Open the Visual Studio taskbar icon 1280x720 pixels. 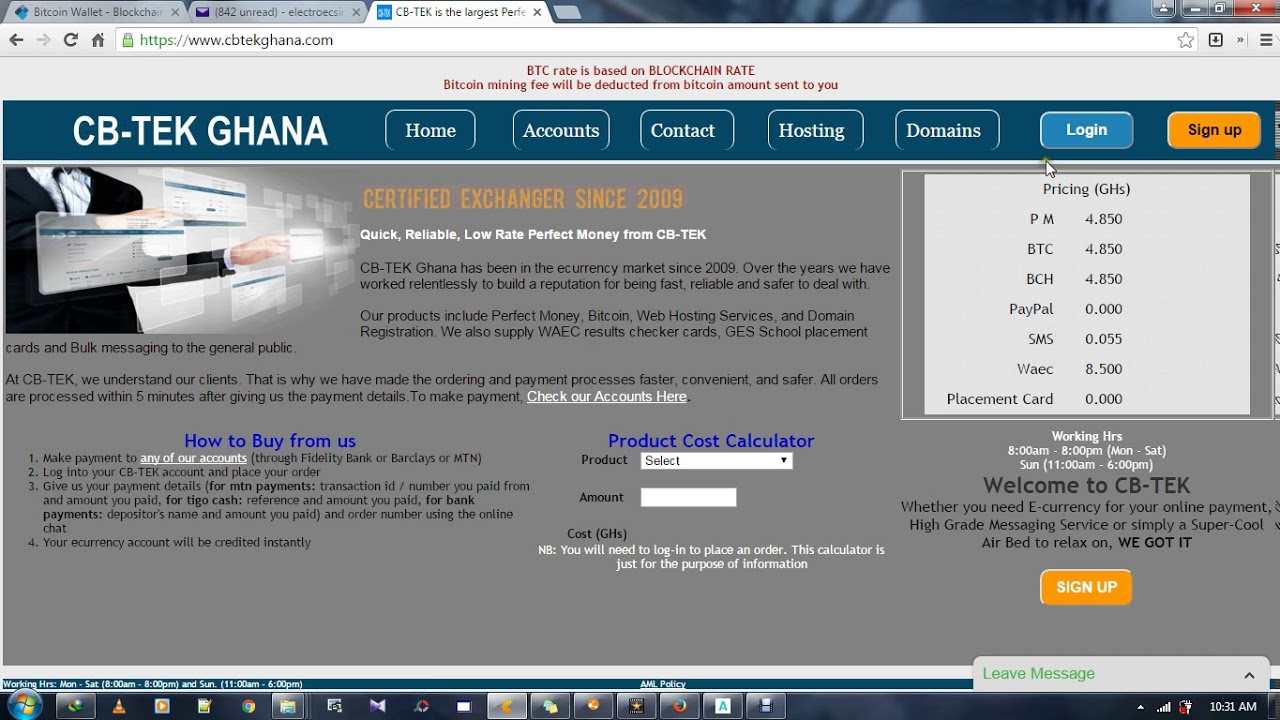click(377, 706)
